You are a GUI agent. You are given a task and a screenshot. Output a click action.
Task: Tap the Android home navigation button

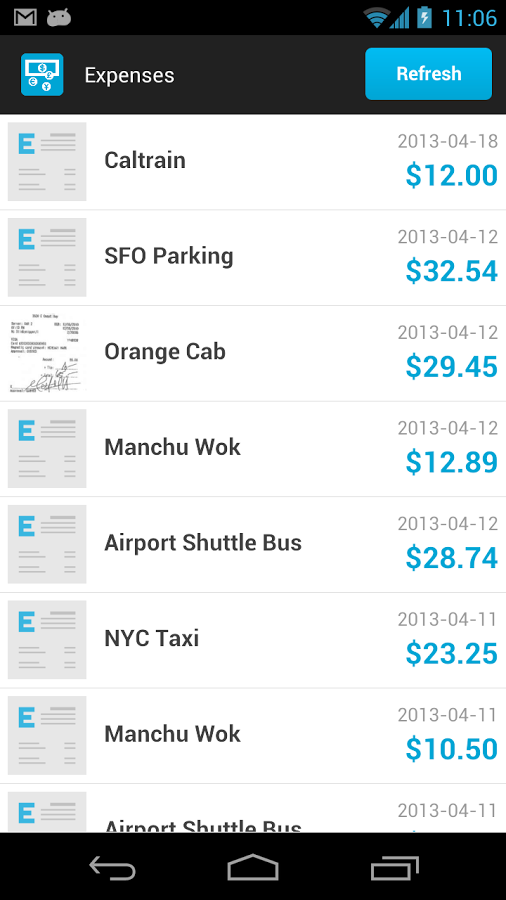click(253, 867)
